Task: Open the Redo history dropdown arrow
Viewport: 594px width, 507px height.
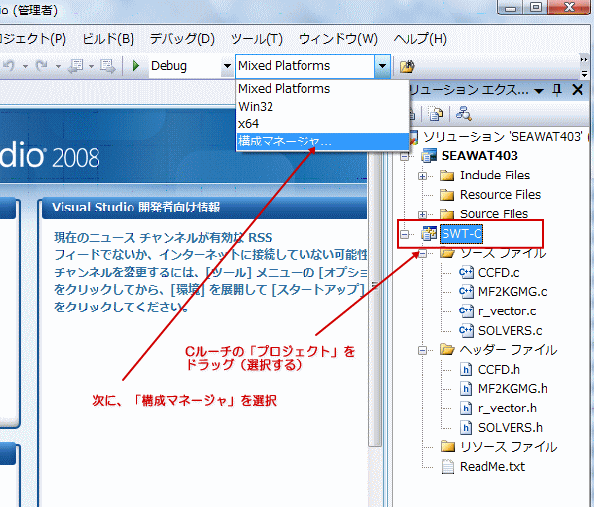Action: [x=58, y=66]
